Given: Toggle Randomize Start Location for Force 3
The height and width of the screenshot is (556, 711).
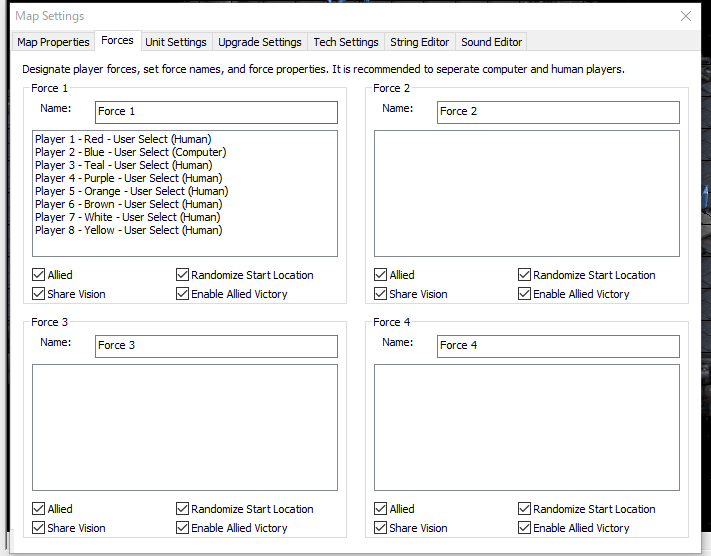Looking at the screenshot, I should (x=182, y=509).
